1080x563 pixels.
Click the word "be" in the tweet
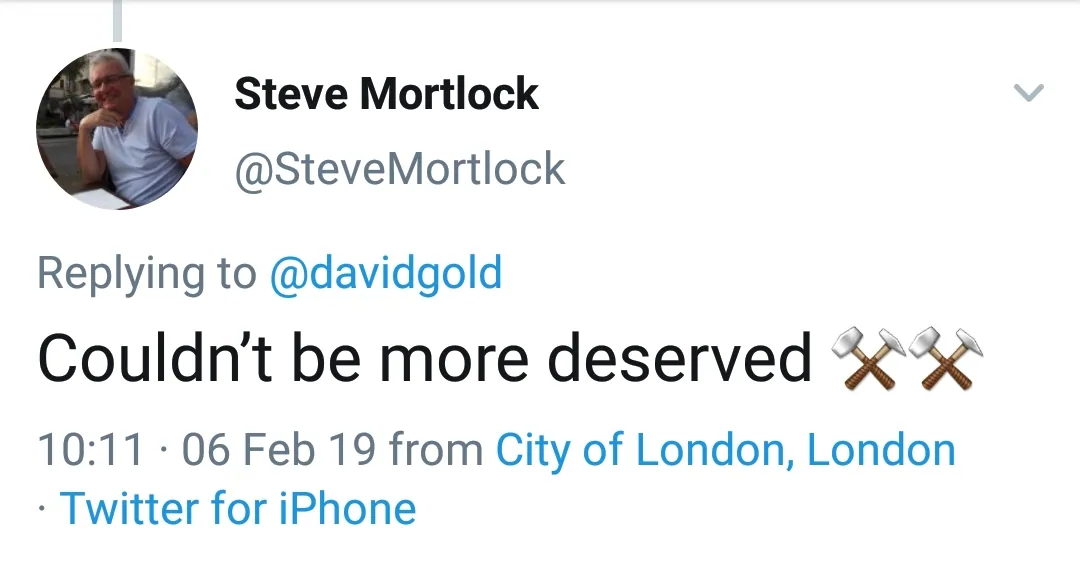pos(325,357)
